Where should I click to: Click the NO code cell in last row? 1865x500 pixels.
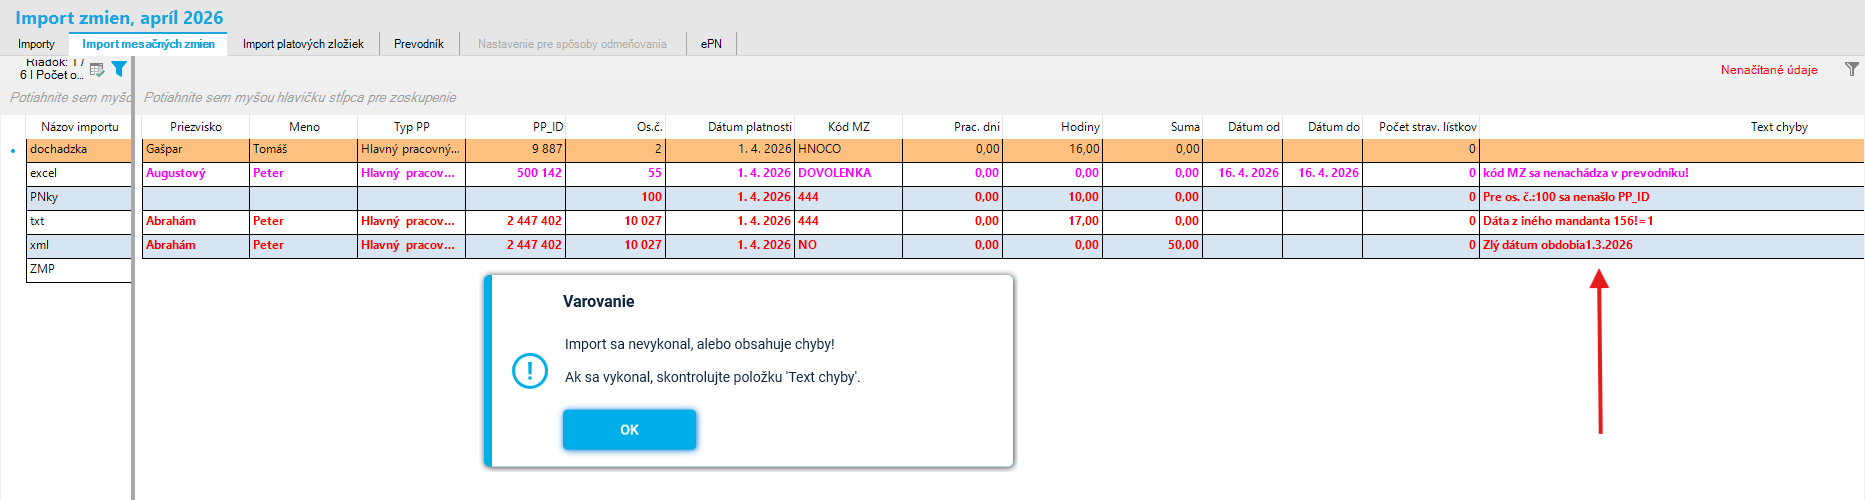click(x=848, y=245)
